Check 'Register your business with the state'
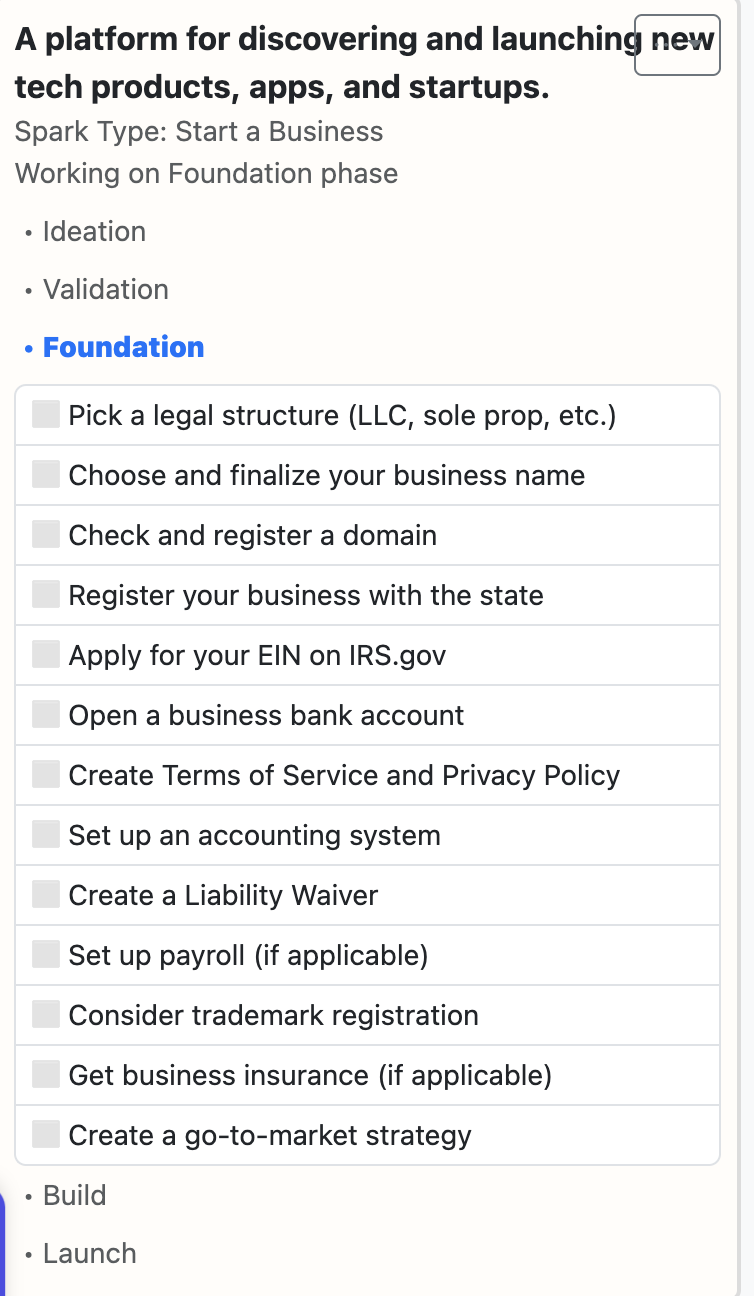Screen dimensions: 754x1296 [x=46, y=594]
